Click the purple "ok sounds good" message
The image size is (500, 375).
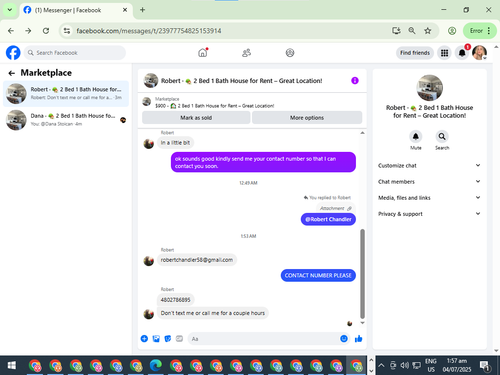(263, 162)
